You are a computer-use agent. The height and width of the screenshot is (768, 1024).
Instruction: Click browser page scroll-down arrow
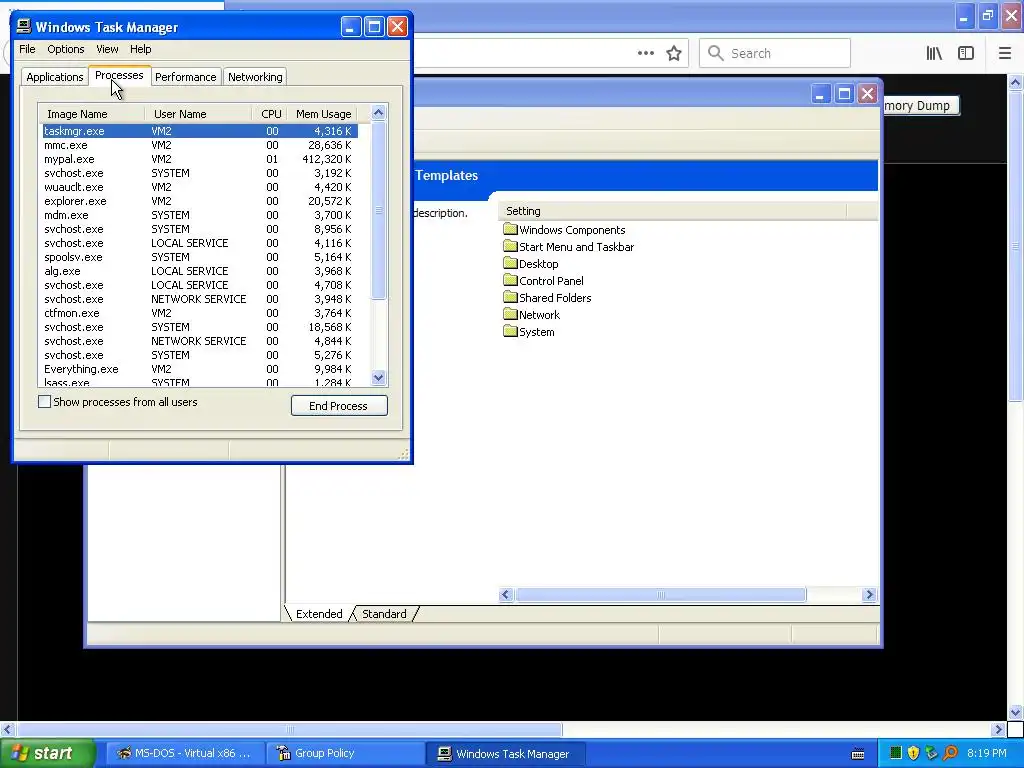point(1015,712)
